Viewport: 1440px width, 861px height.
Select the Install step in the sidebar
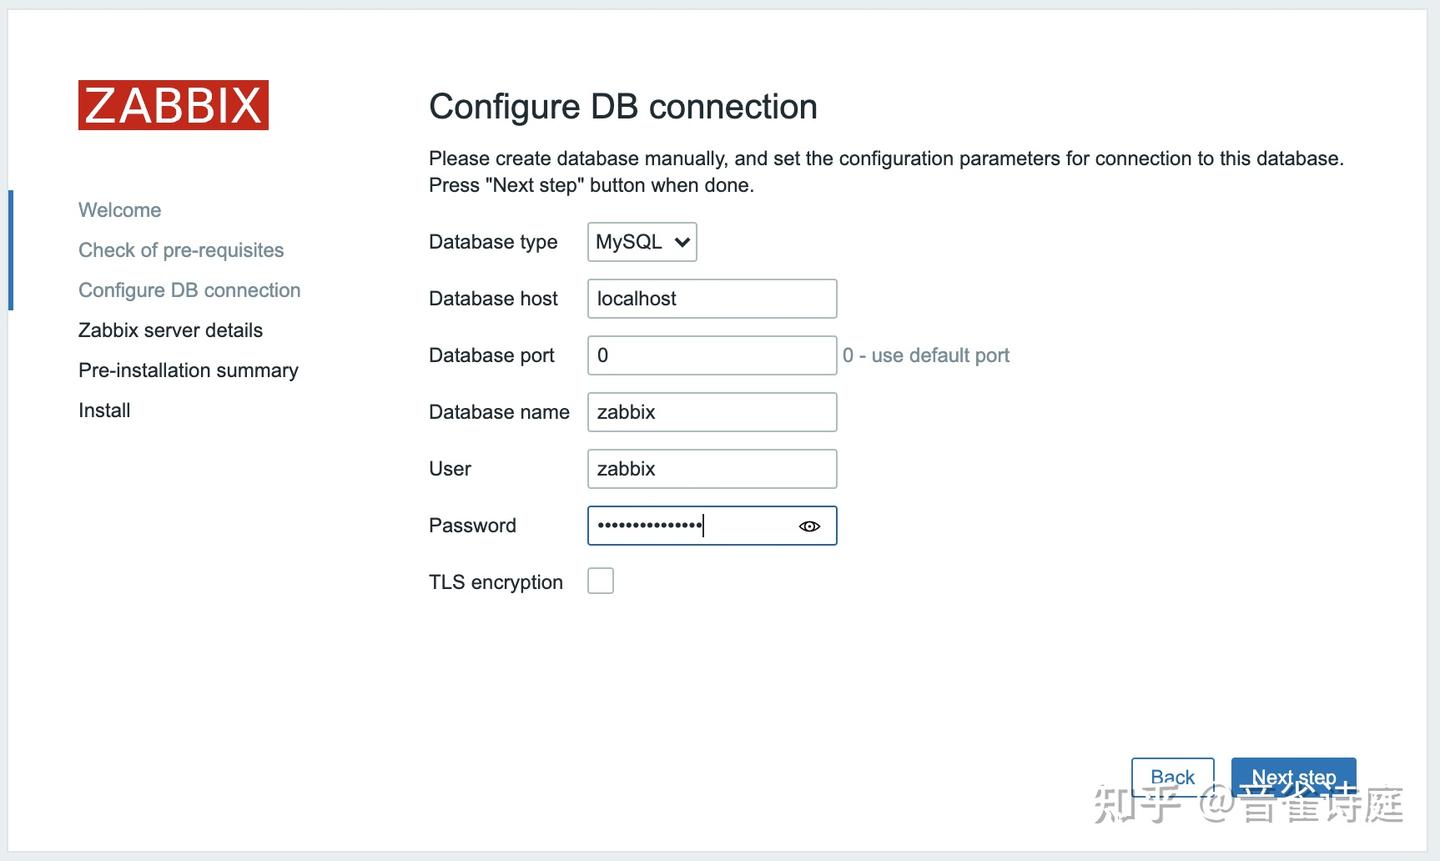(x=103, y=408)
